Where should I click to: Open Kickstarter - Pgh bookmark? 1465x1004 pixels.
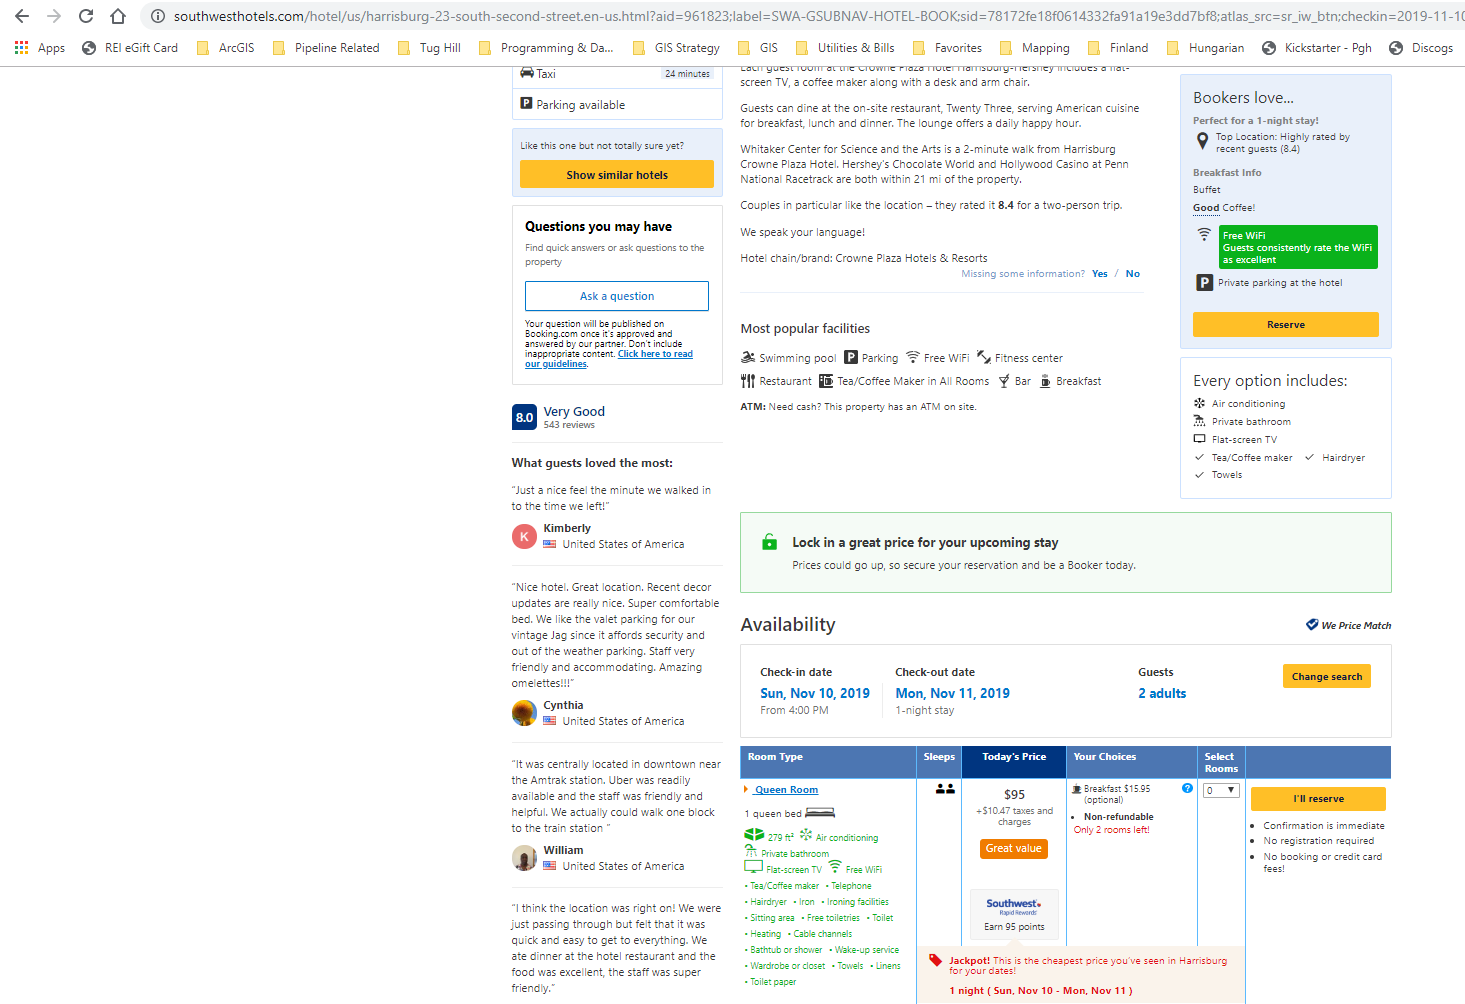pos(1317,48)
